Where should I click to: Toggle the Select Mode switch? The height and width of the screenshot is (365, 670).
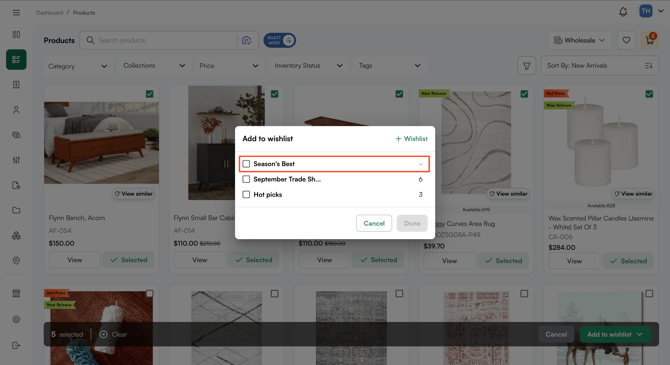[x=279, y=40]
